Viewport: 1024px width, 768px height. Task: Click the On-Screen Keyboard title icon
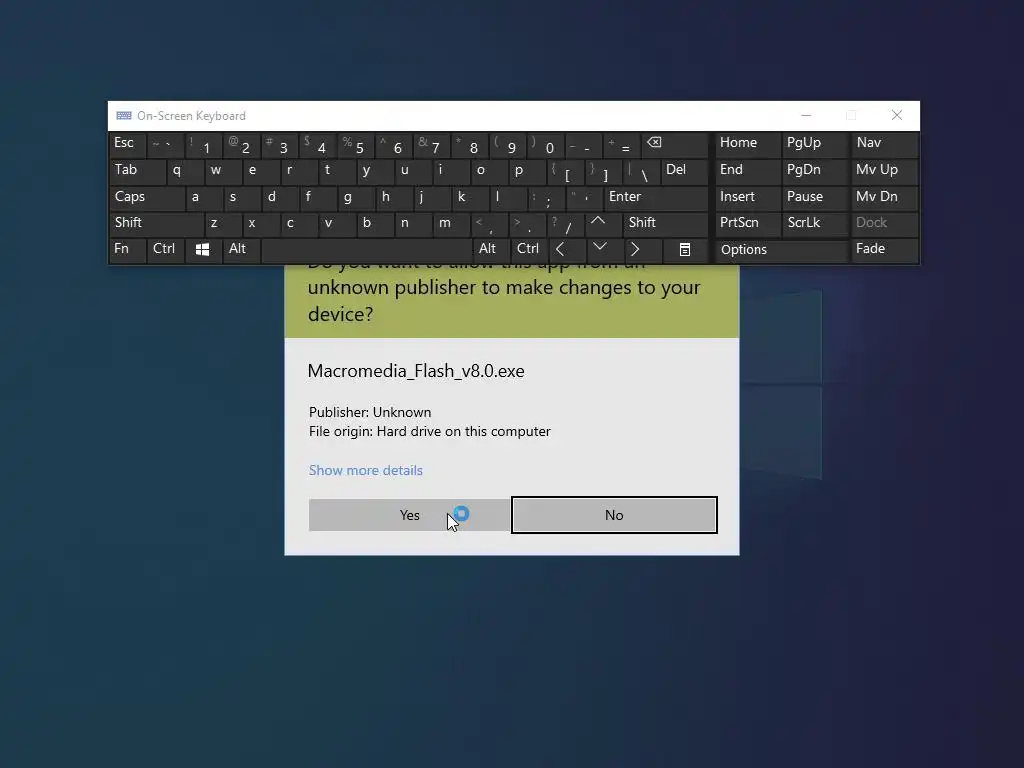123,116
